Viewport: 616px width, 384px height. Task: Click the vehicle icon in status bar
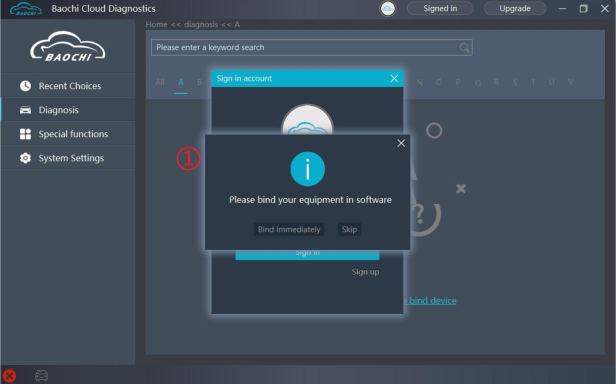tap(41, 376)
